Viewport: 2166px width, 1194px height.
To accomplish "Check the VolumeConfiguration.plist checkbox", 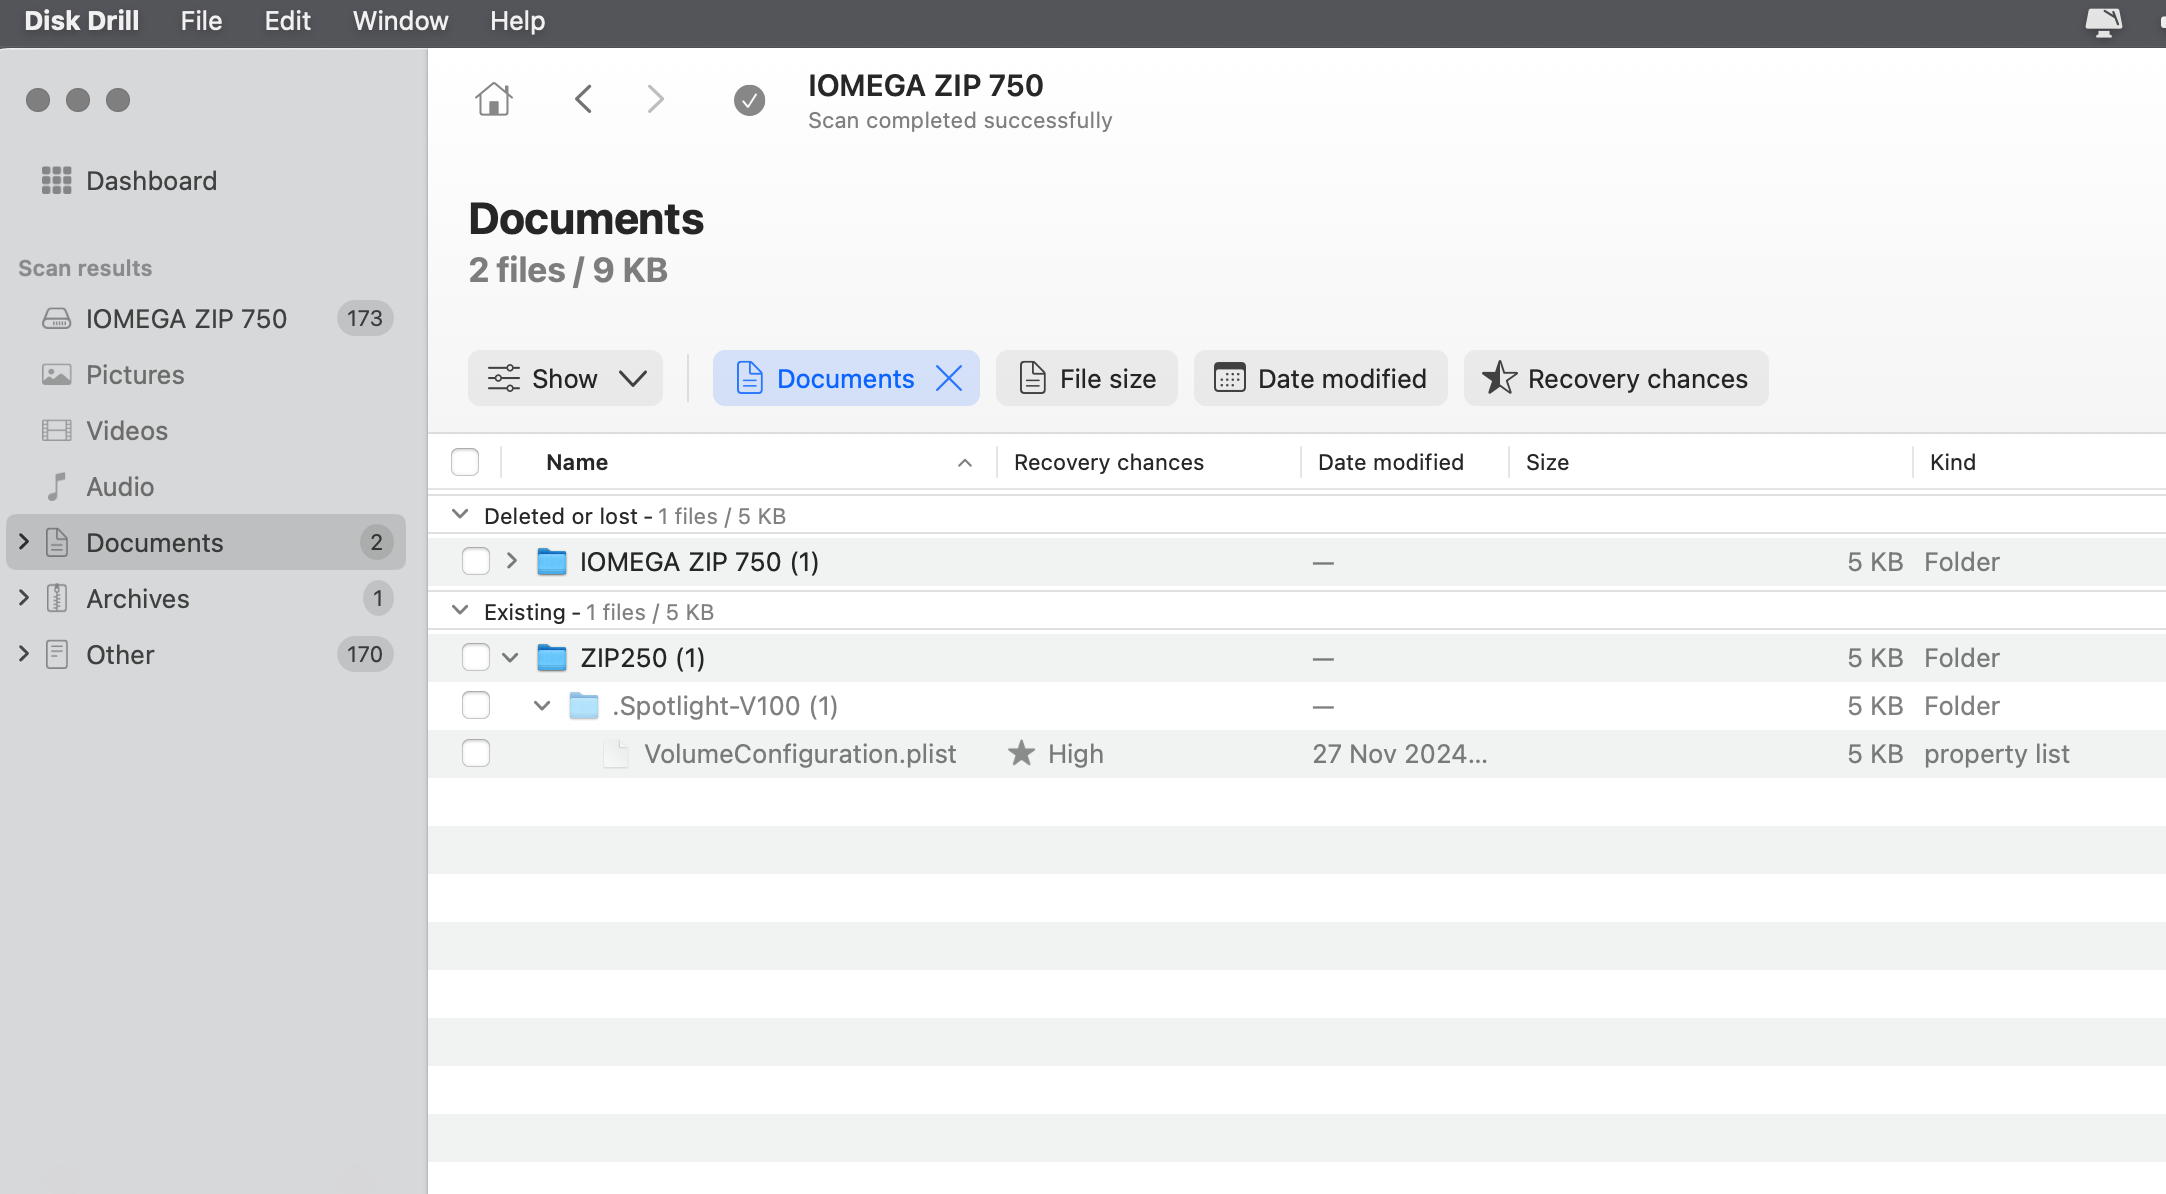I will [x=476, y=753].
